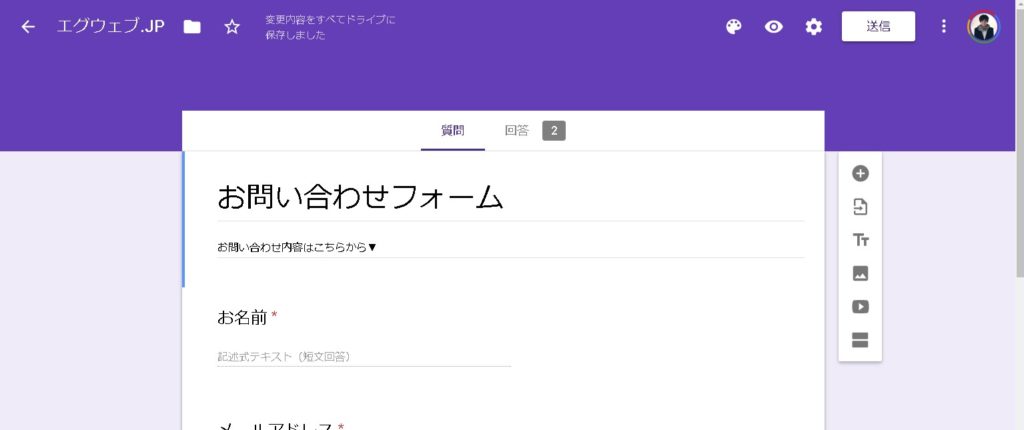Open form settings gear icon

pyautogui.click(x=814, y=27)
